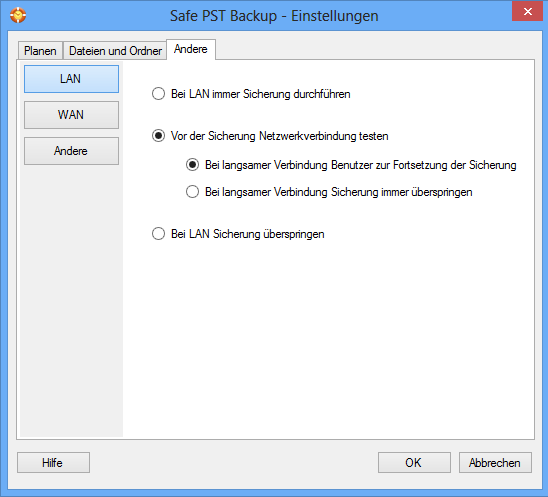Select 'Vor der Sicherung Netzwerkverbindung testen' radio
This screenshot has width=548, height=497.
pos(158,136)
